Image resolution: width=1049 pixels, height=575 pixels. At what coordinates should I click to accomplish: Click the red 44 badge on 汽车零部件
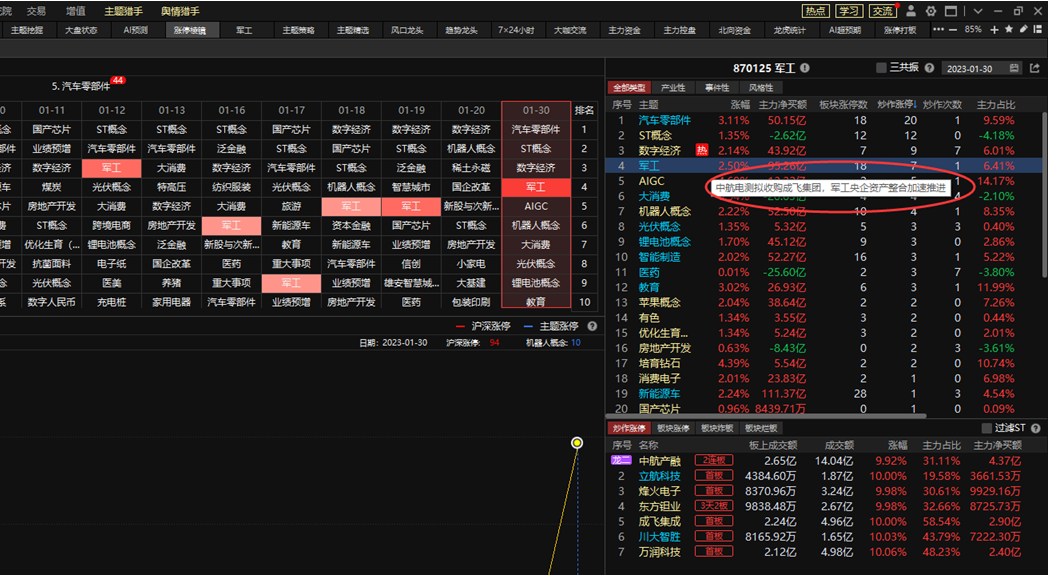[118, 80]
